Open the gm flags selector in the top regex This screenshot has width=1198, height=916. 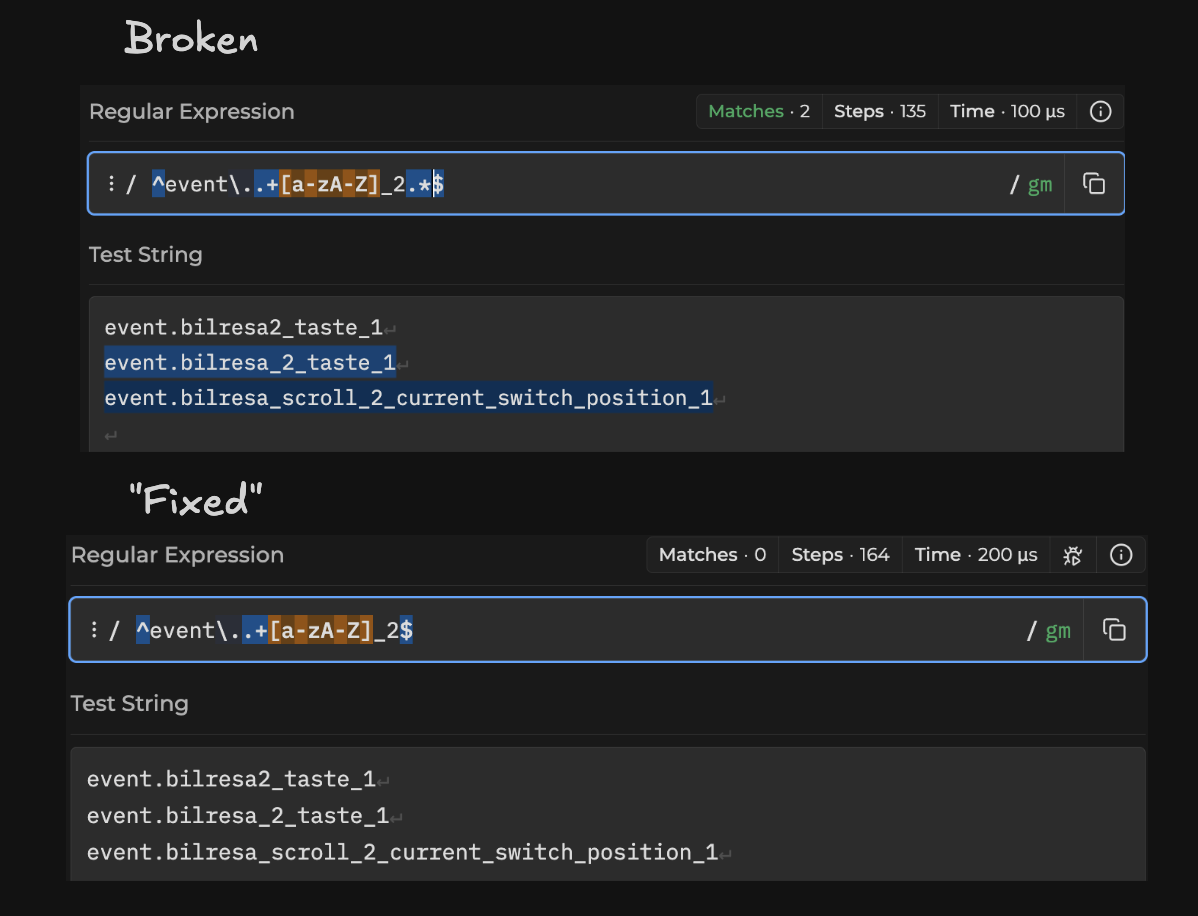tap(1040, 184)
